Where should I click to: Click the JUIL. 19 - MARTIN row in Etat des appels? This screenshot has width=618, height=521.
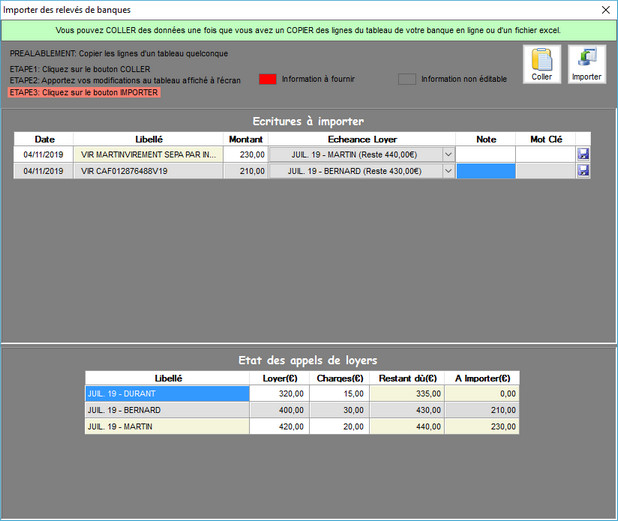point(167,427)
